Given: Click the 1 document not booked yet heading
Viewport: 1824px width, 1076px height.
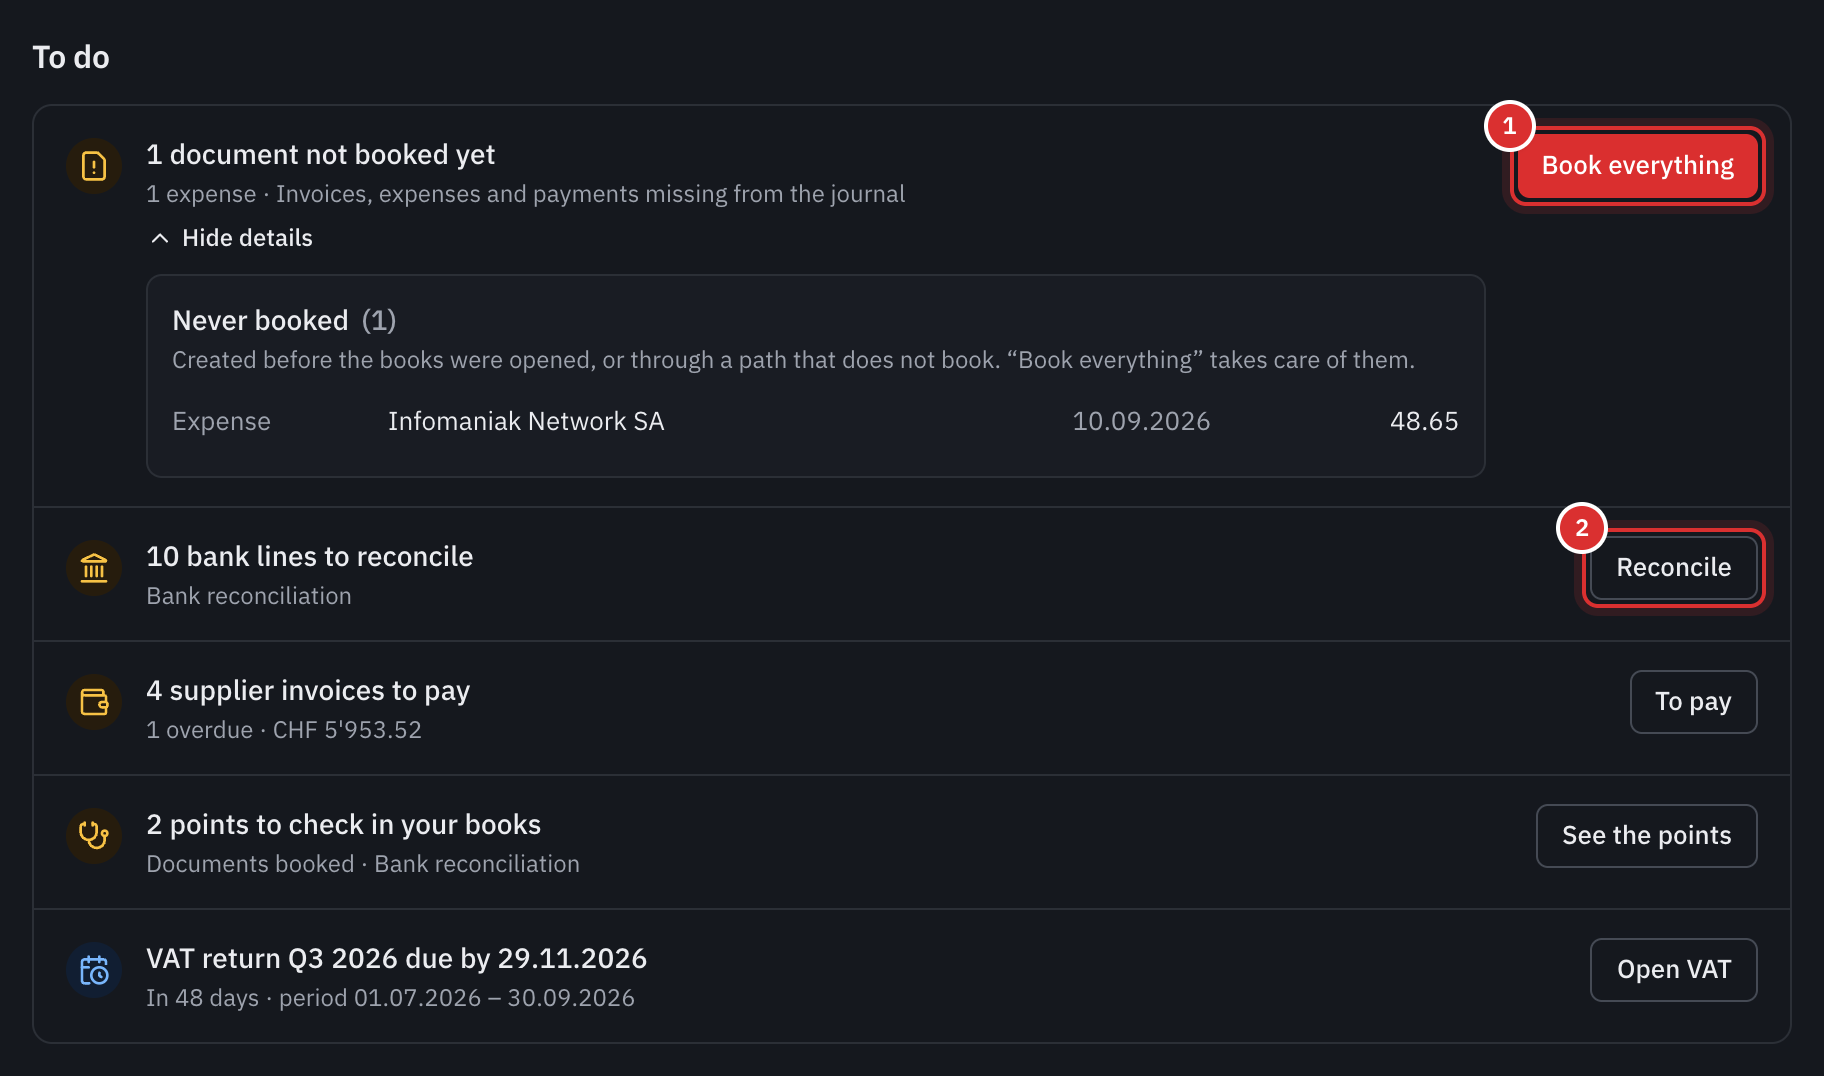Looking at the screenshot, I should 320,154.
